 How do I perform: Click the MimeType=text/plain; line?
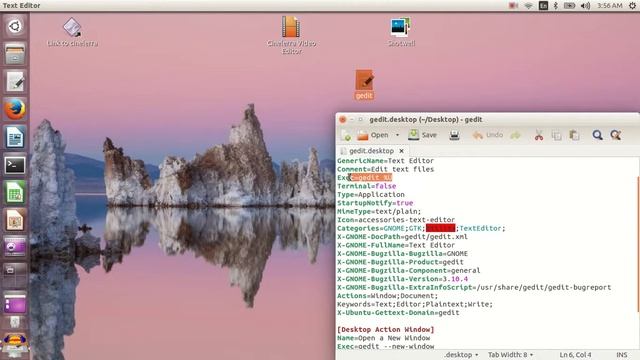[379, 211]
